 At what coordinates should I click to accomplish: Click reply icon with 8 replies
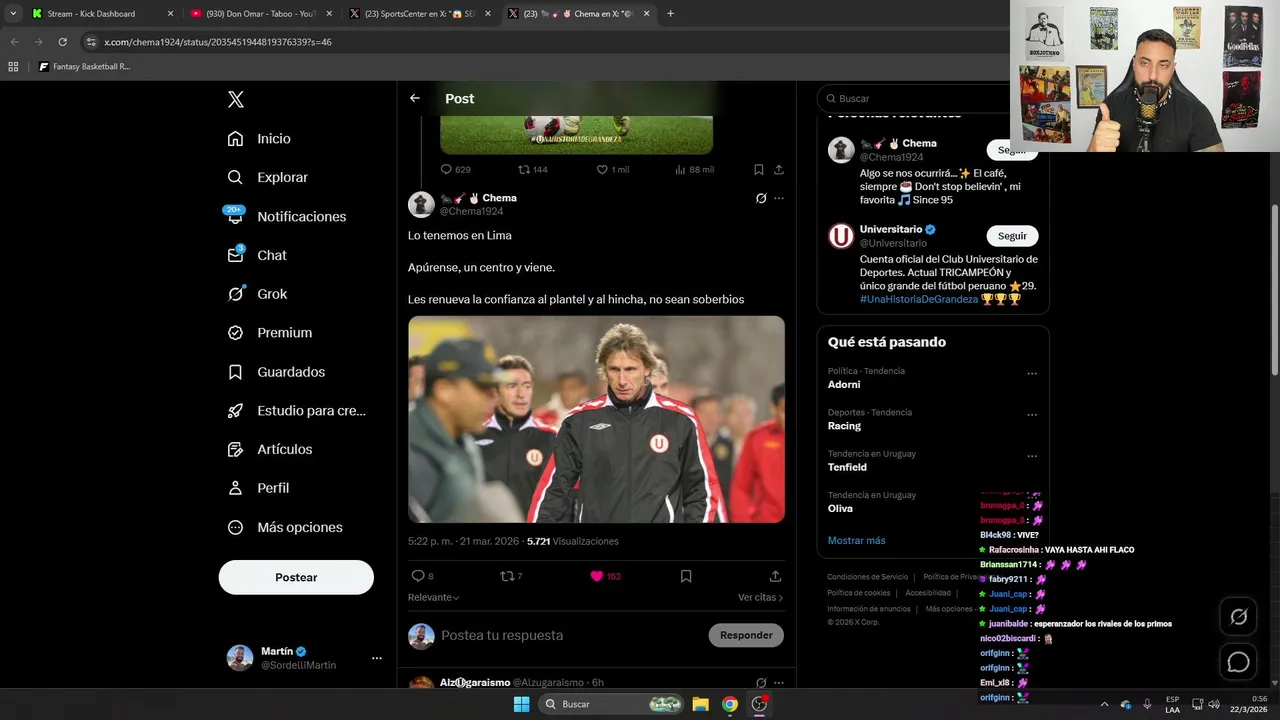coord(418,576)
